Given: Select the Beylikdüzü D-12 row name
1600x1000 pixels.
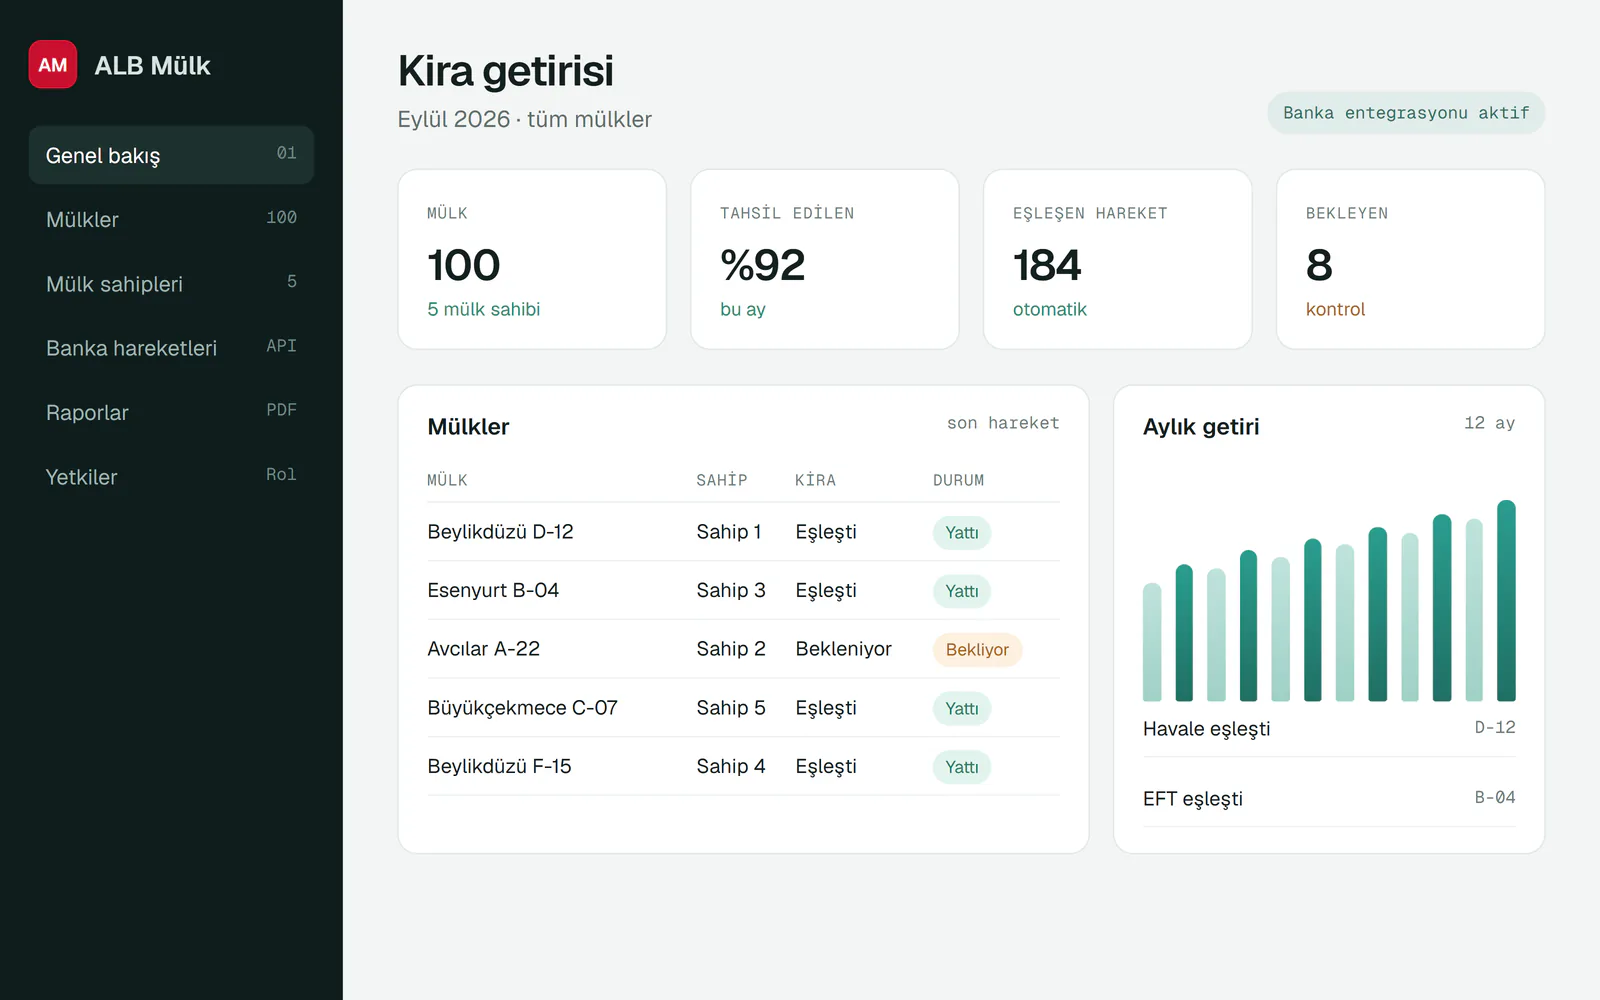Looking at the screenshot, I should coord(500,532).
